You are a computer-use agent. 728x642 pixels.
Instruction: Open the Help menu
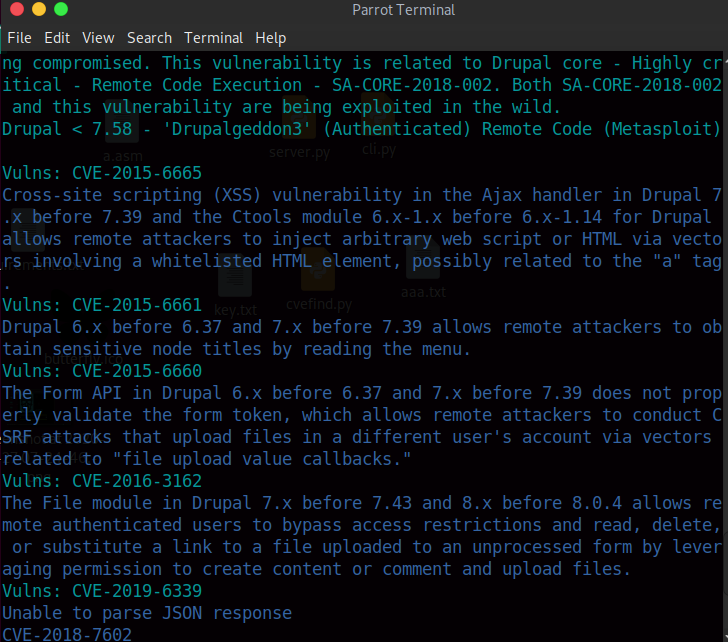click(270, 38)
